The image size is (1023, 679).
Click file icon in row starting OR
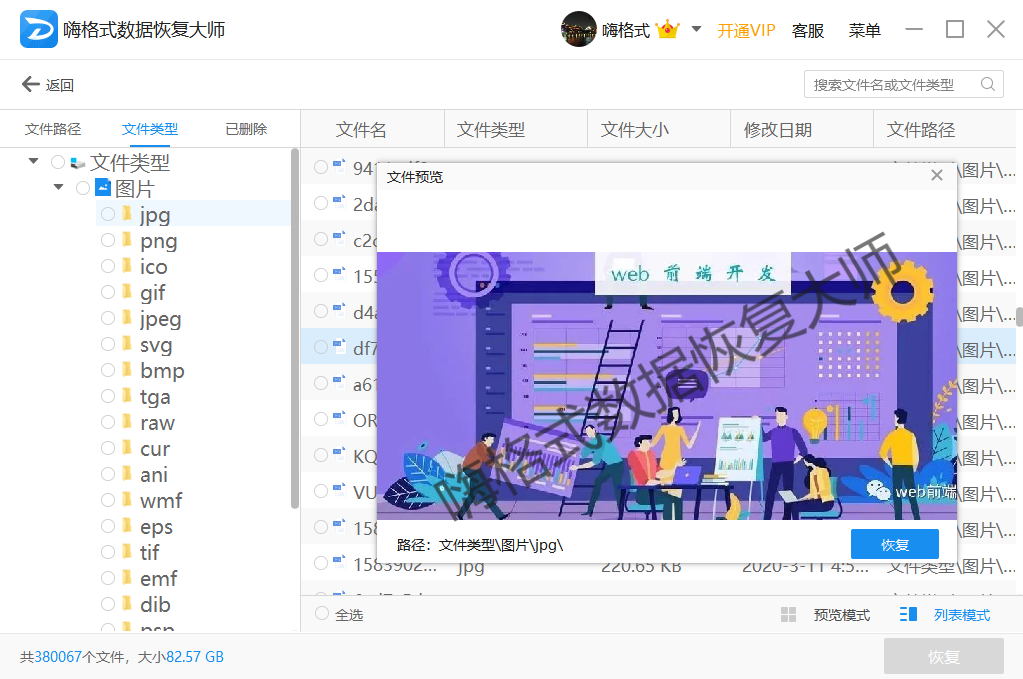click(x=339, y=418)
